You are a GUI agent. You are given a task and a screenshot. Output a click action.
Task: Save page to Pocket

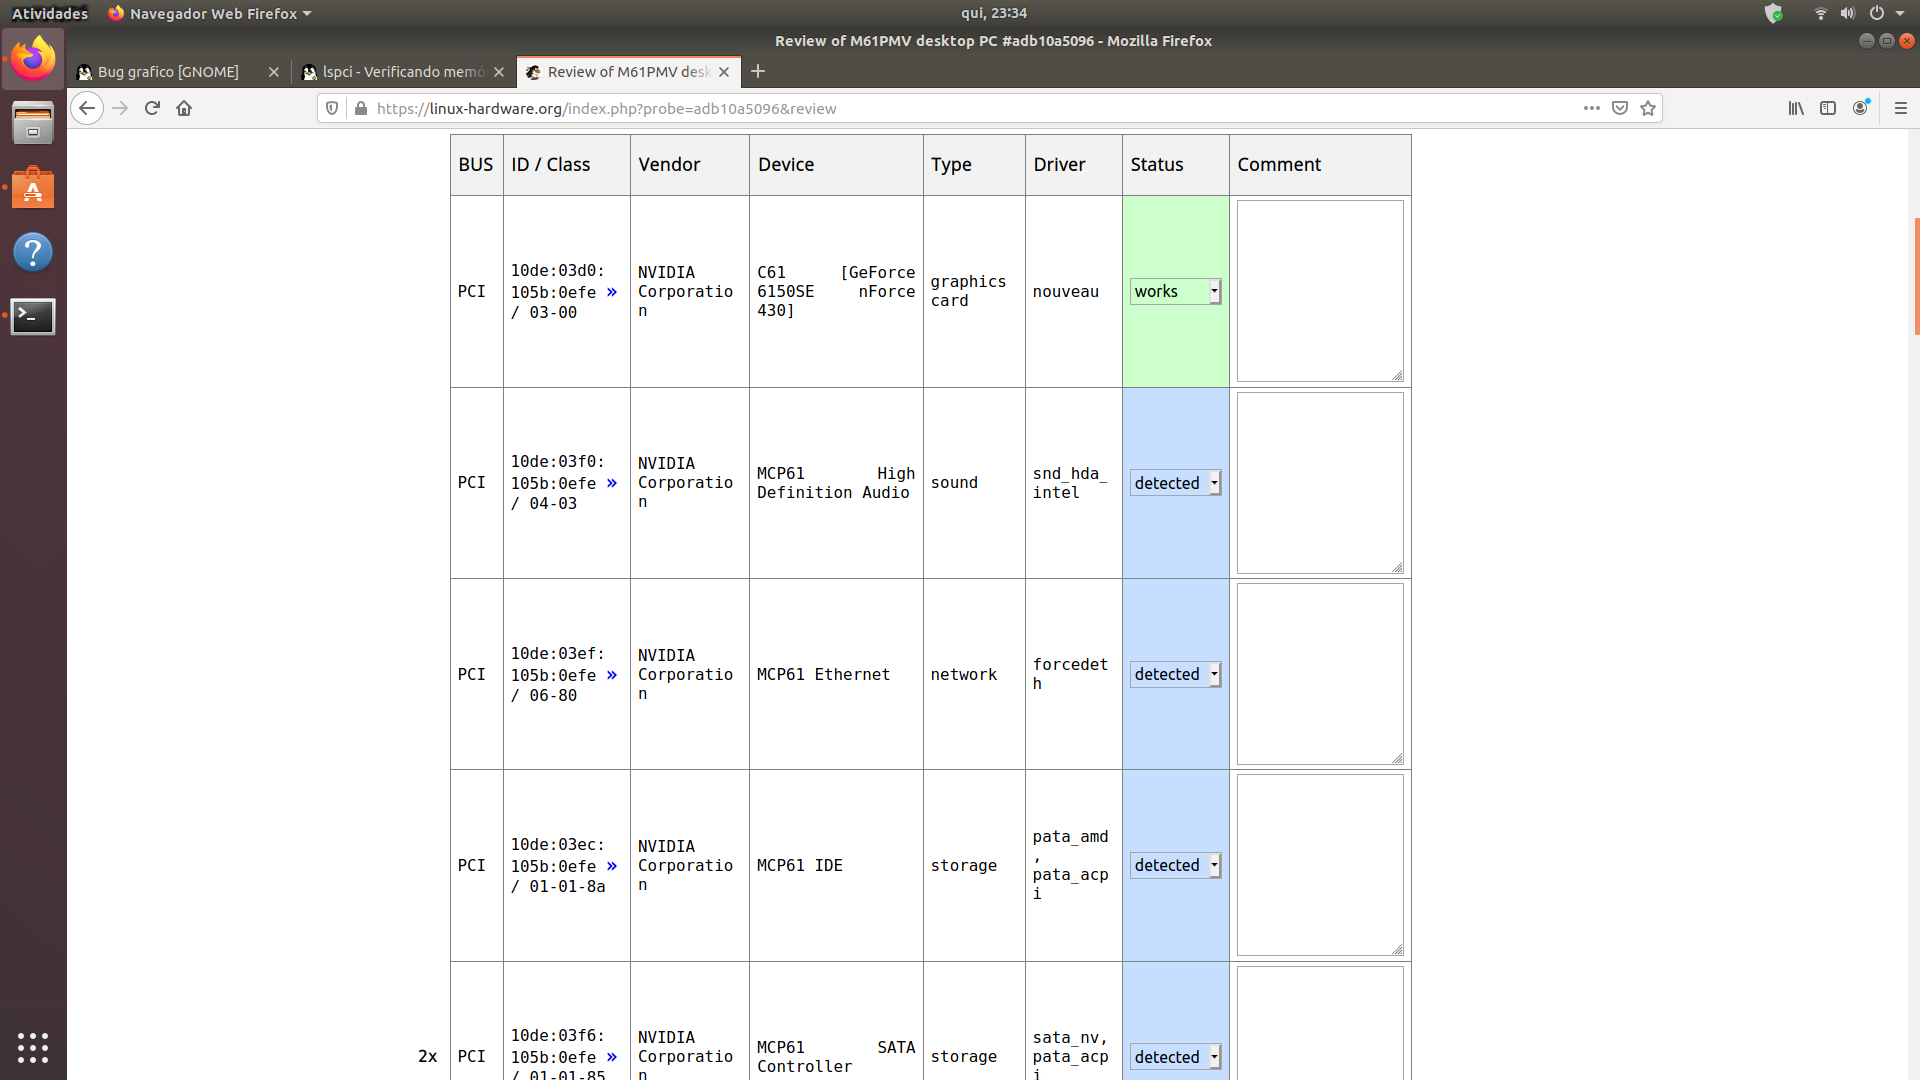[1620, 108]
